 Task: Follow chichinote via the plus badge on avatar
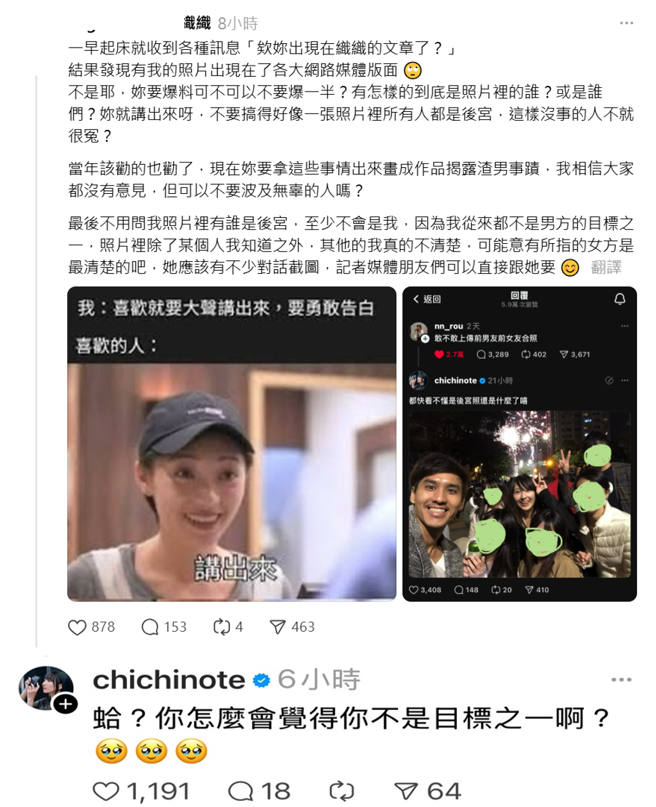point(66,705)
